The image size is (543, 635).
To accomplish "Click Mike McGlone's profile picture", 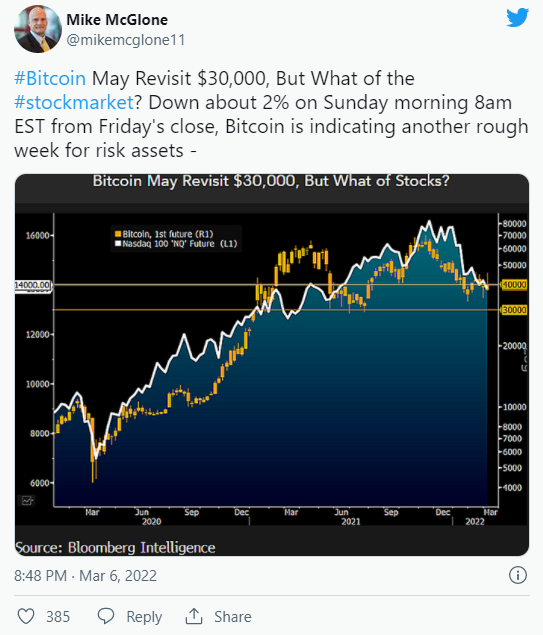I will pos(38,29).
